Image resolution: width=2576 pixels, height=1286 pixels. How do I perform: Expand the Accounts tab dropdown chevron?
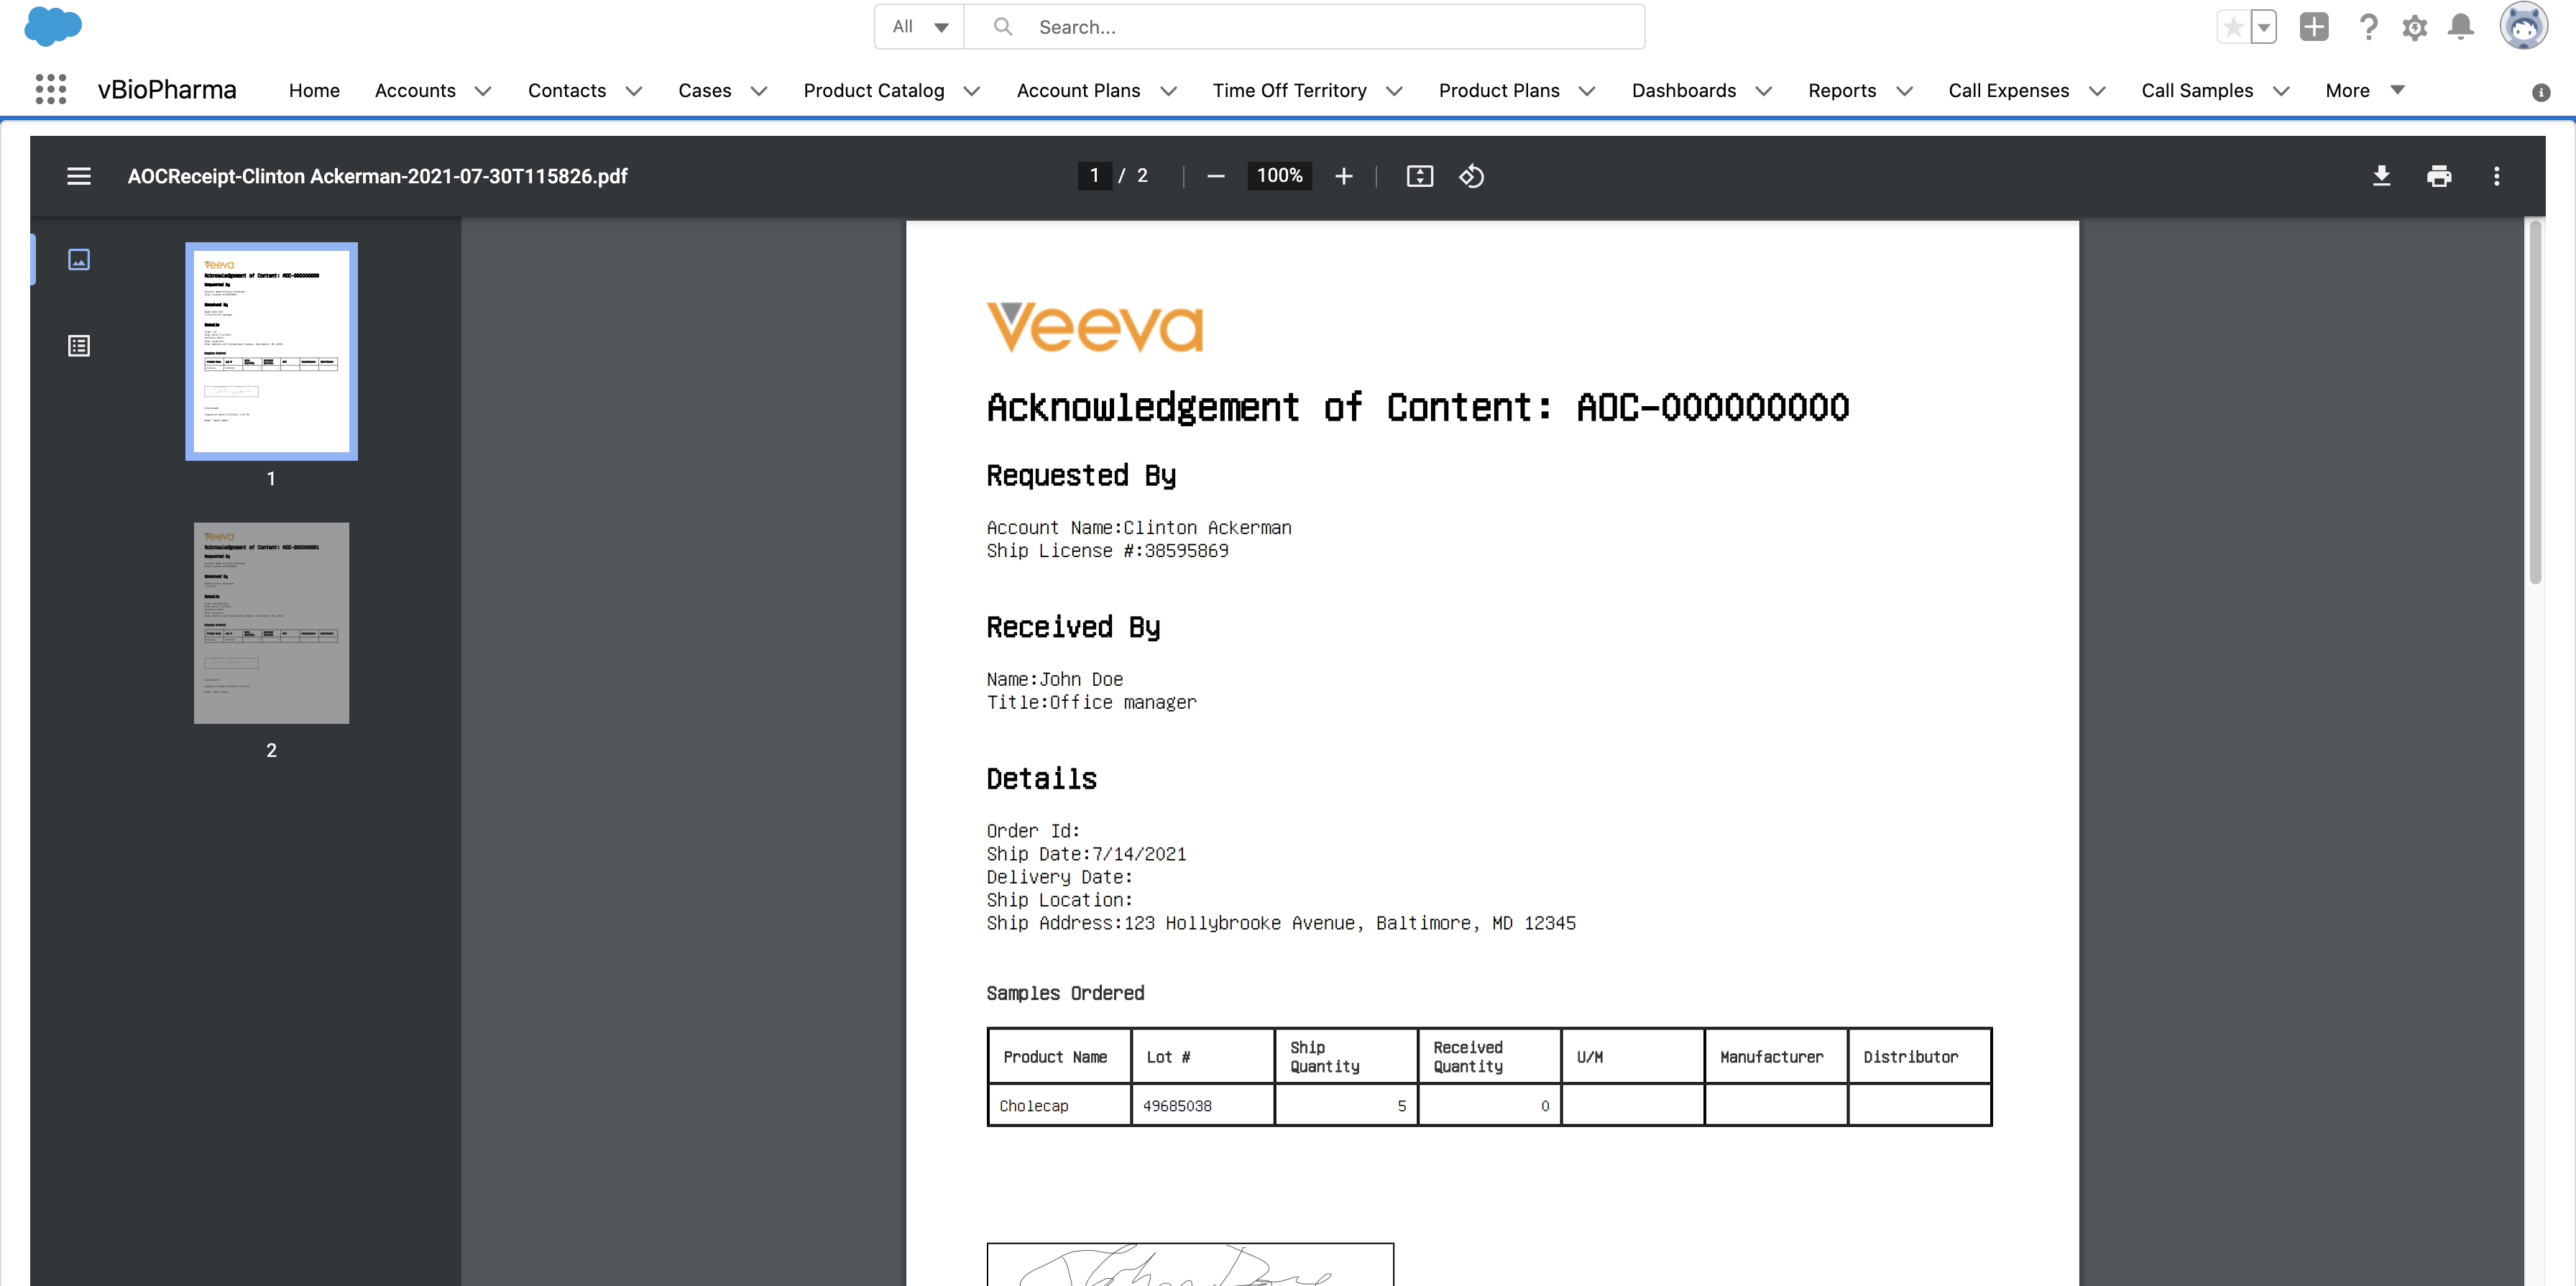[x=483, y=91]
